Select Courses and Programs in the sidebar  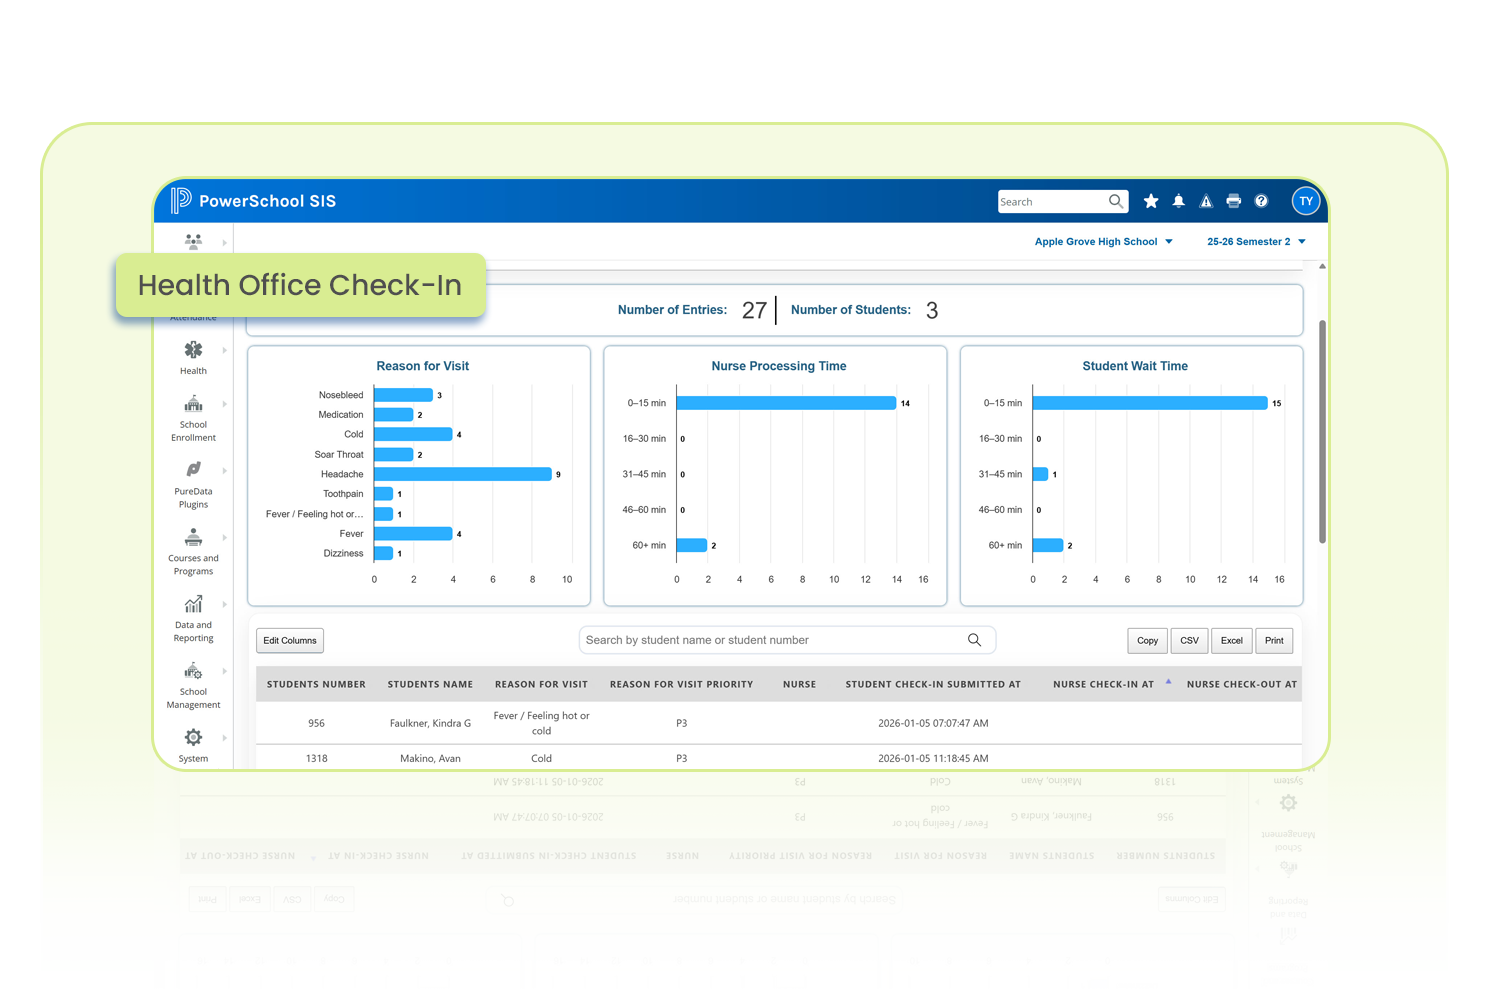[193, 538]
